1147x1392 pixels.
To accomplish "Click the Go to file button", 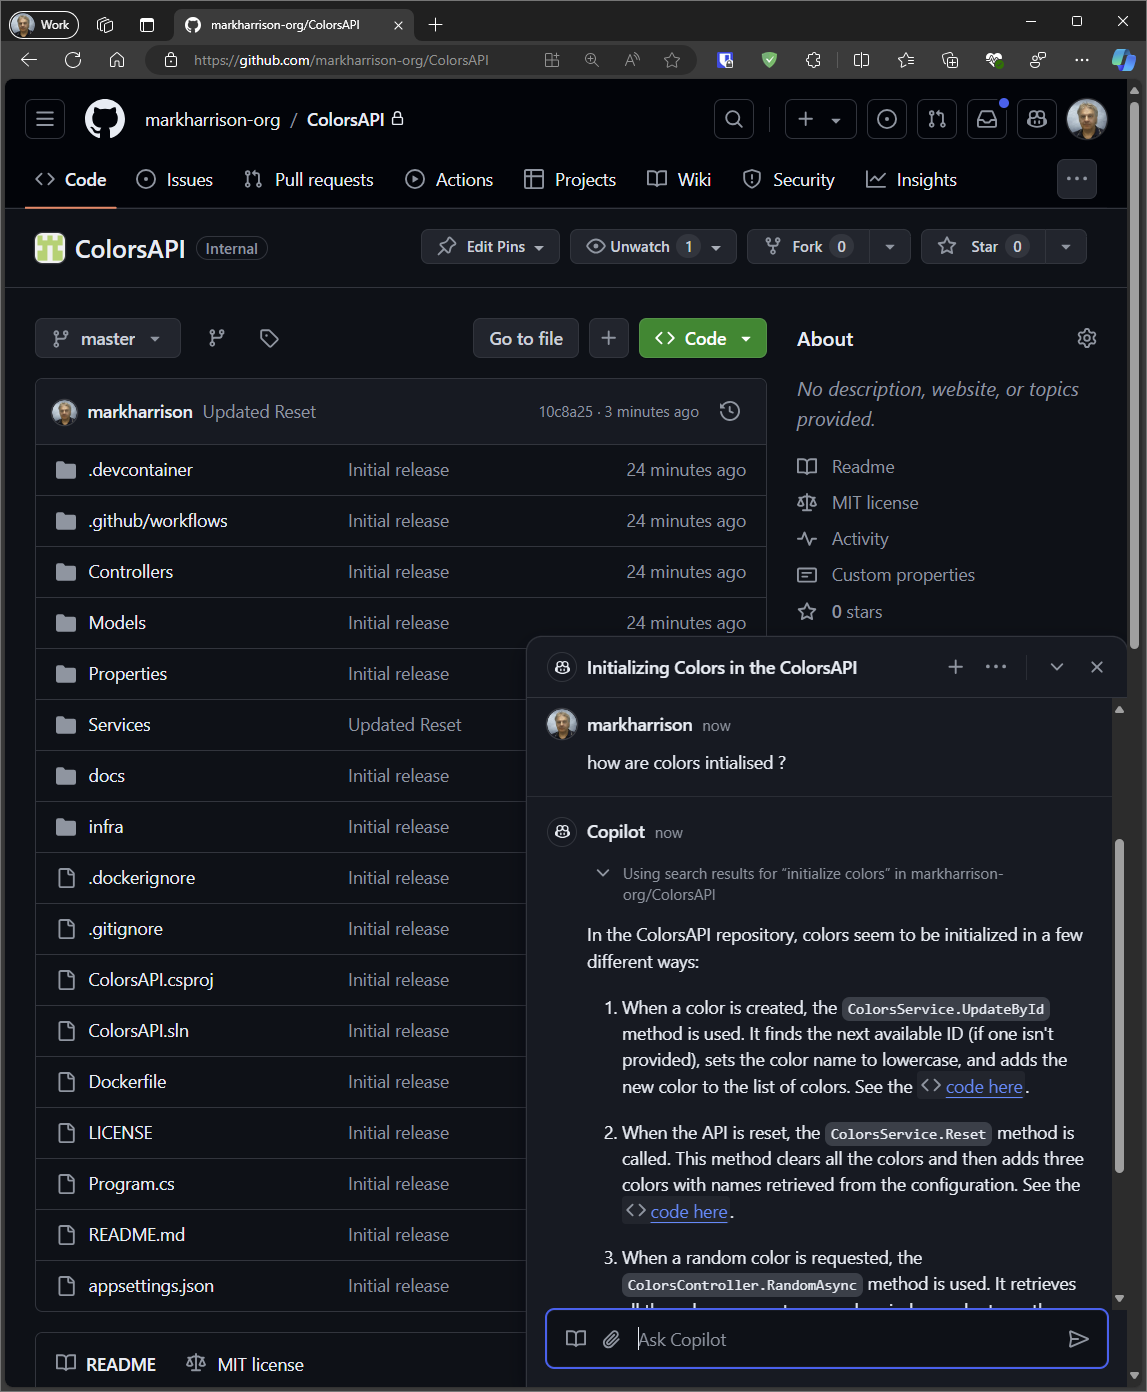I will (526, 339).
